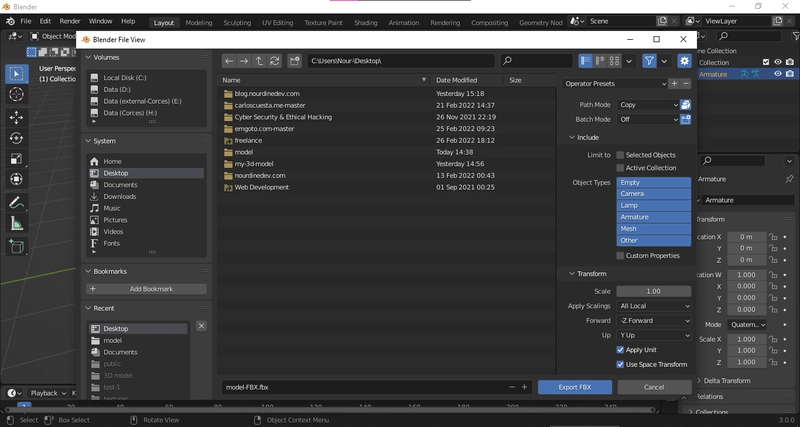Switch to Sculpting workspace tab
The width and height of the screenshot is (800, 427).
[237, 23]
